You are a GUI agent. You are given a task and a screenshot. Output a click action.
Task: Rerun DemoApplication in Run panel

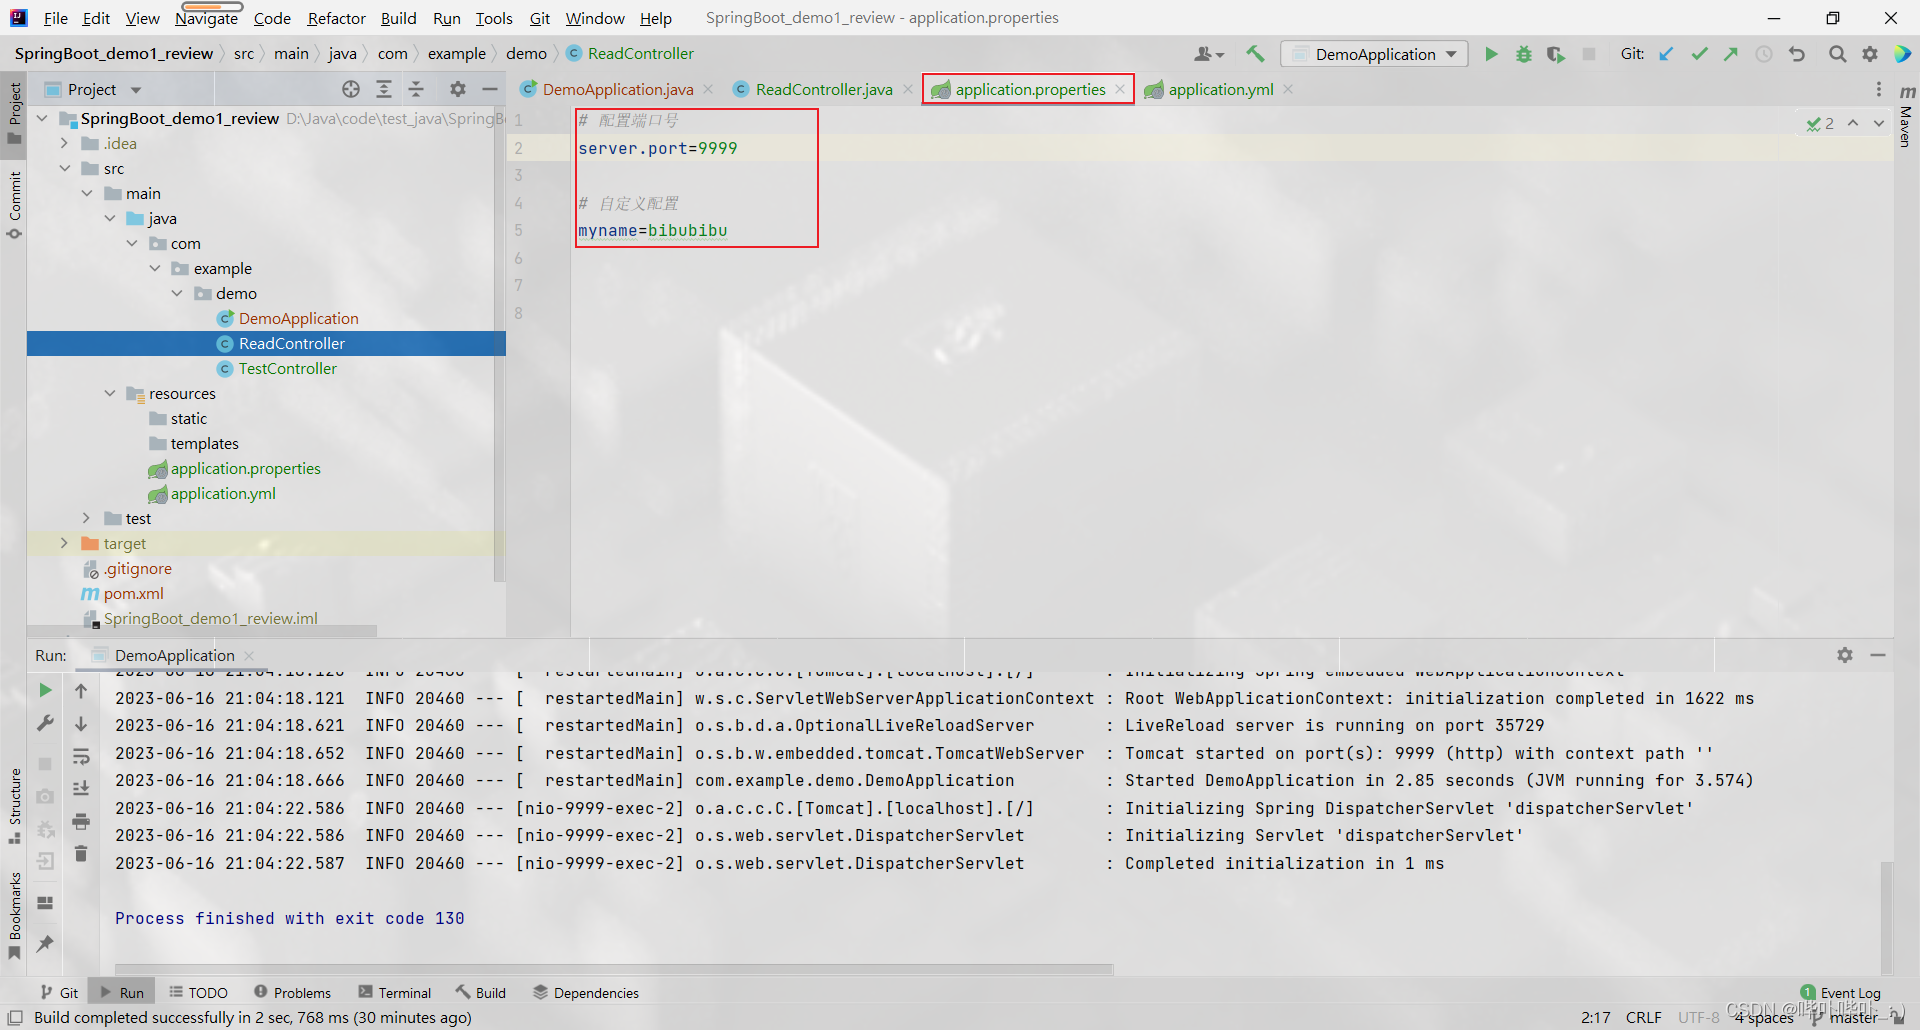click(x=45, y=690)
